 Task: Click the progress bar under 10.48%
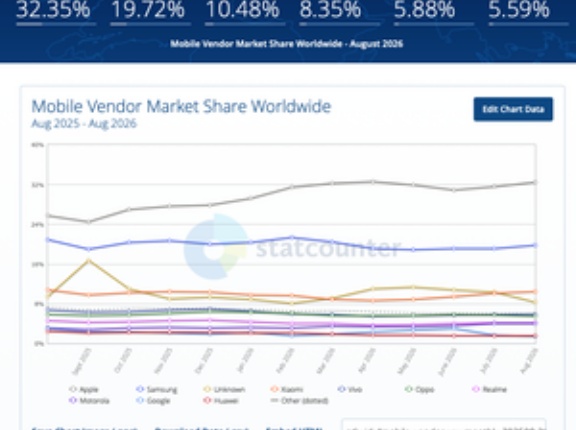245,24
